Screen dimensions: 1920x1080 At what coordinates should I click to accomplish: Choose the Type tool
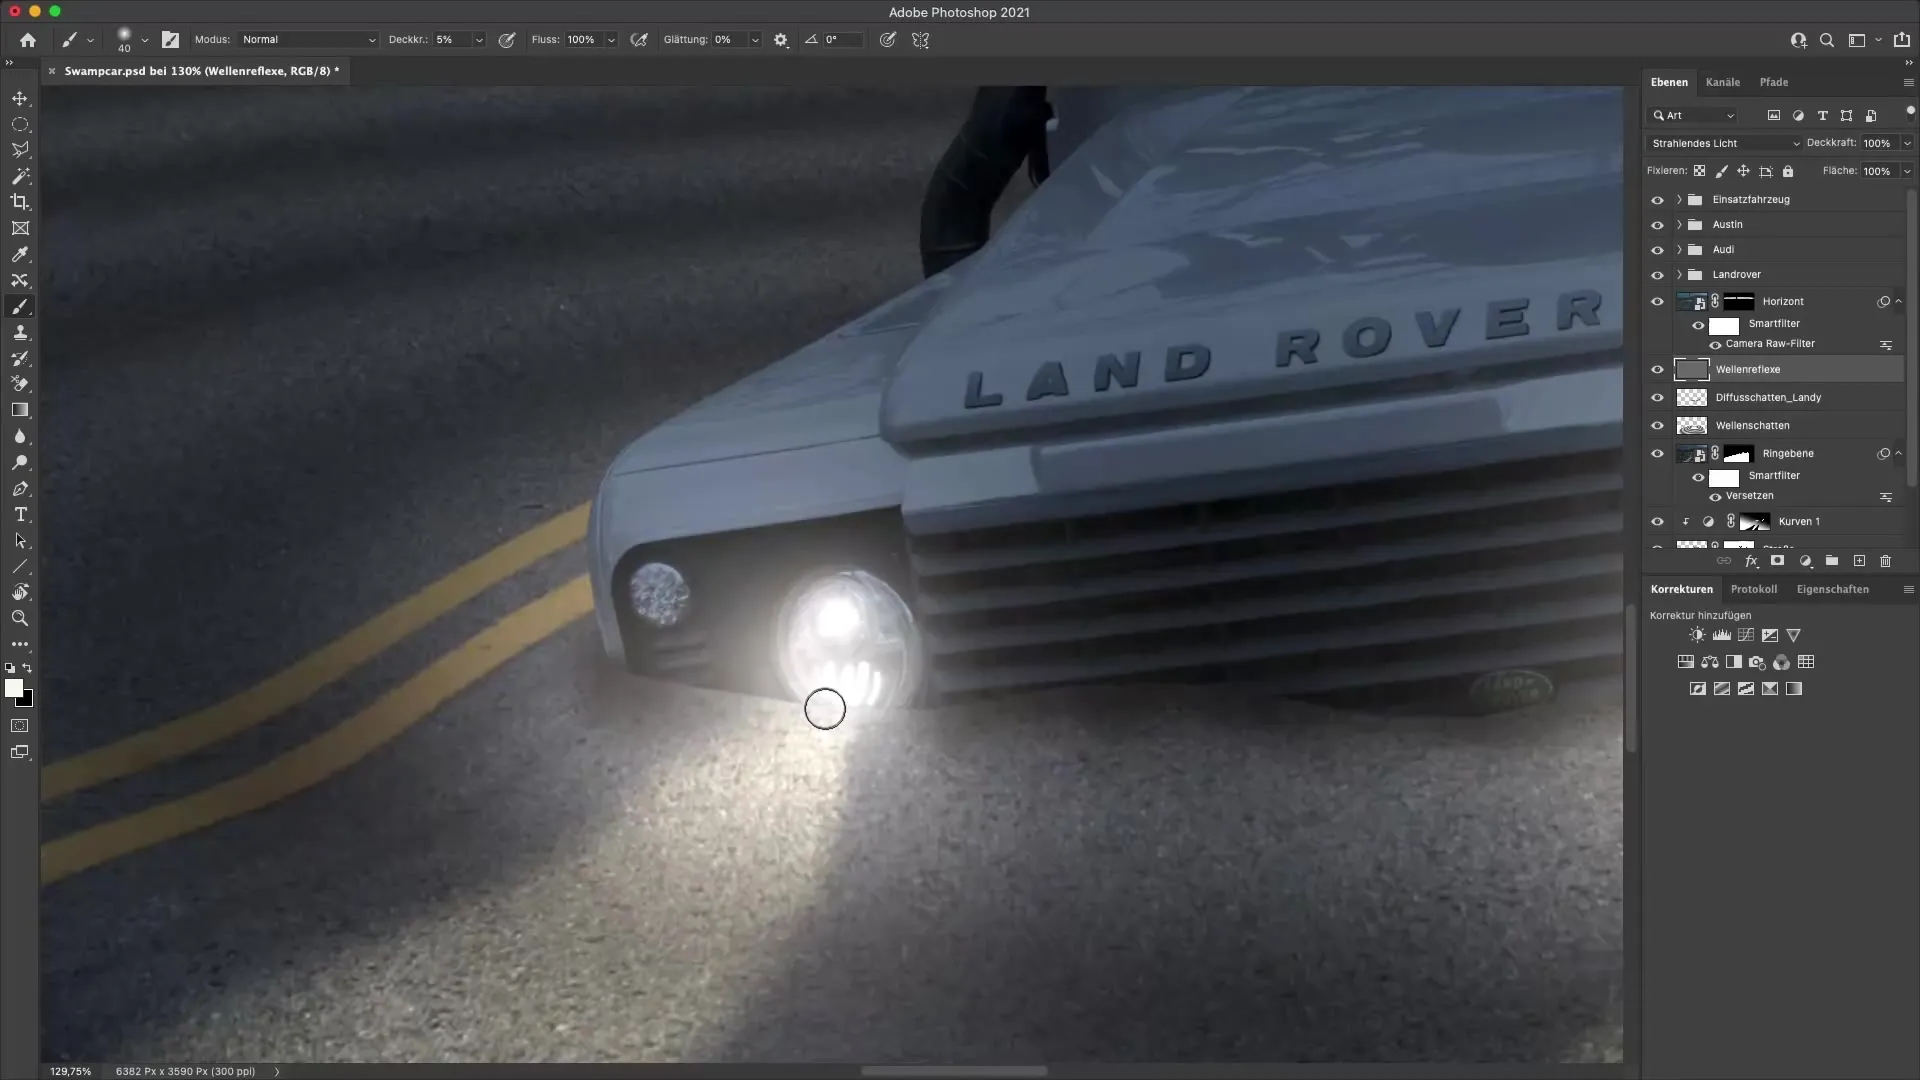pyautogui.click(x=20, y=515)
